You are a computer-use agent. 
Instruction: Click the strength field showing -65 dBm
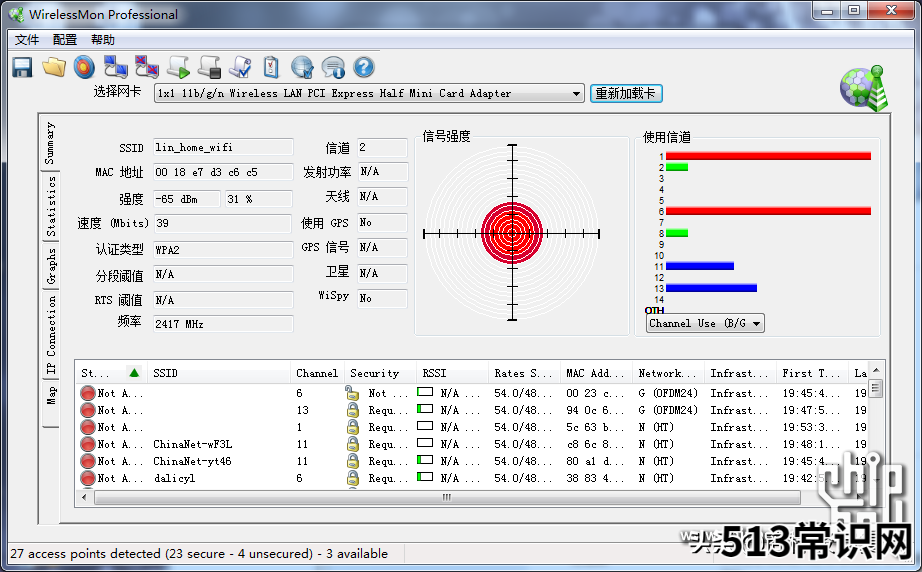187,199
